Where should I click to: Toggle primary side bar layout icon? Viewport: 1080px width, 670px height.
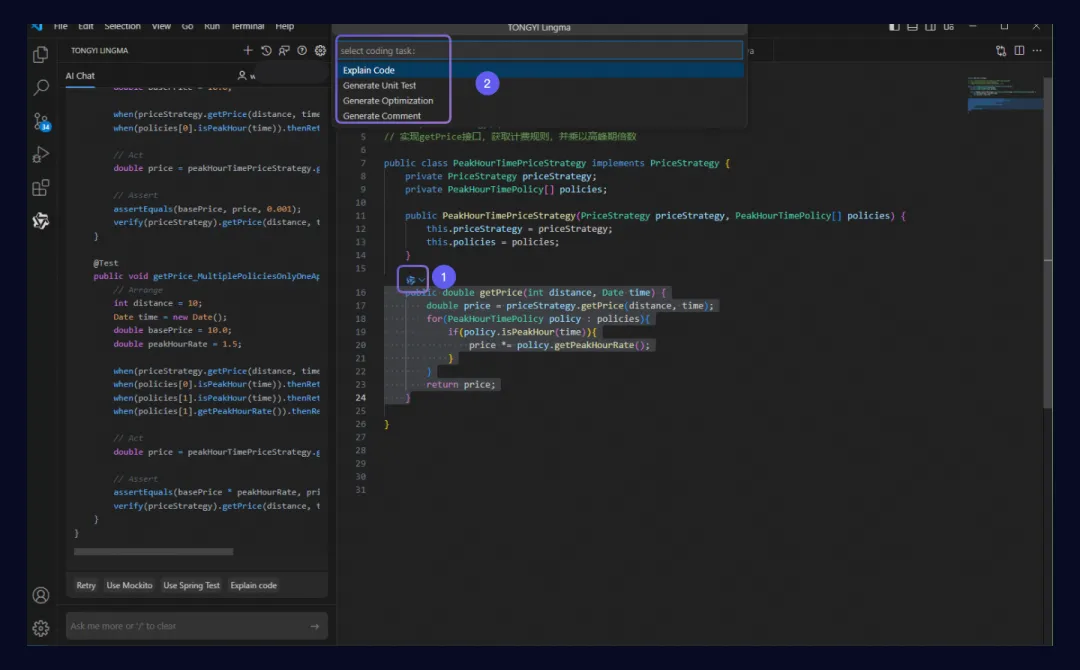tap(894, 27)
